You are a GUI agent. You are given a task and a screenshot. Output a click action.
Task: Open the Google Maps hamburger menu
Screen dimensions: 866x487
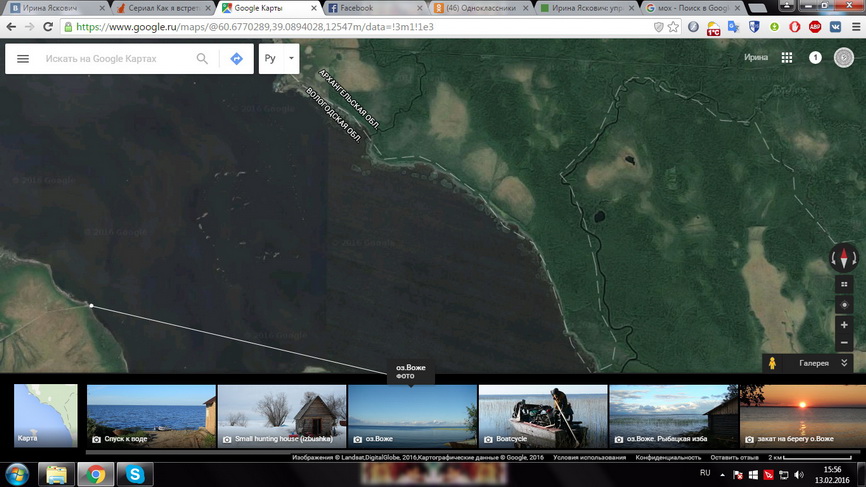pyautogui.click(x=23, y=59)
